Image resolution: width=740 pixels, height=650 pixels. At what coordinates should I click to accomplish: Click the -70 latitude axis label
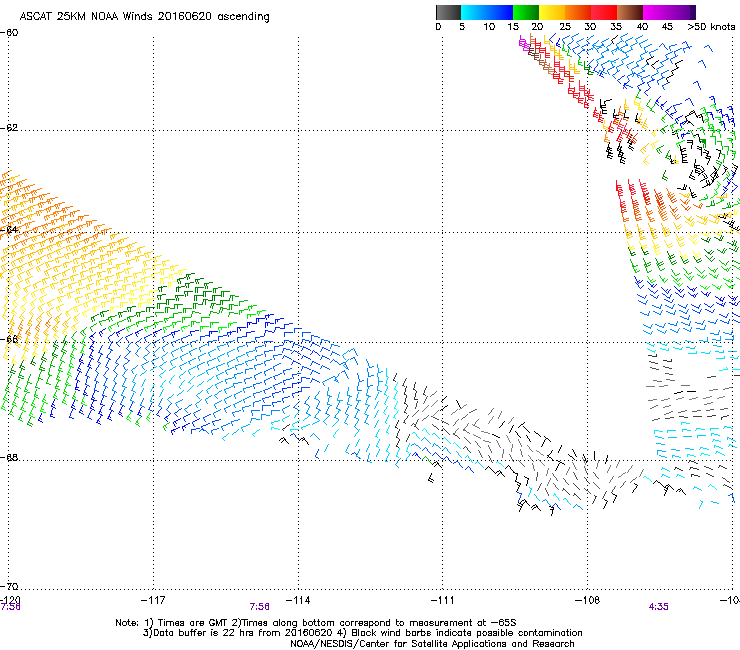(9, 586)
